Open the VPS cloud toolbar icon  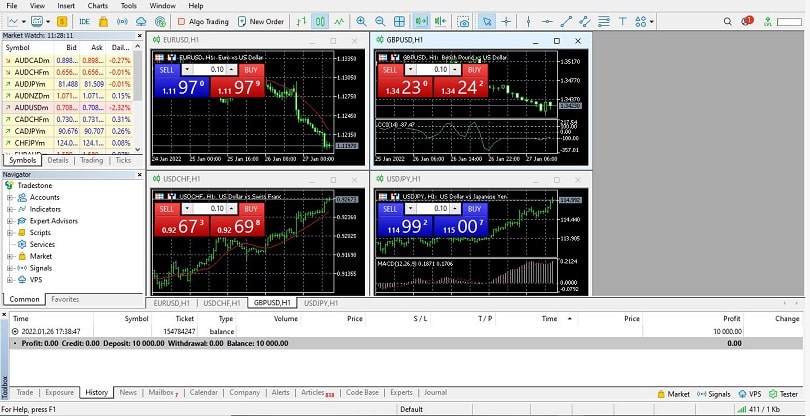[141, 22]
